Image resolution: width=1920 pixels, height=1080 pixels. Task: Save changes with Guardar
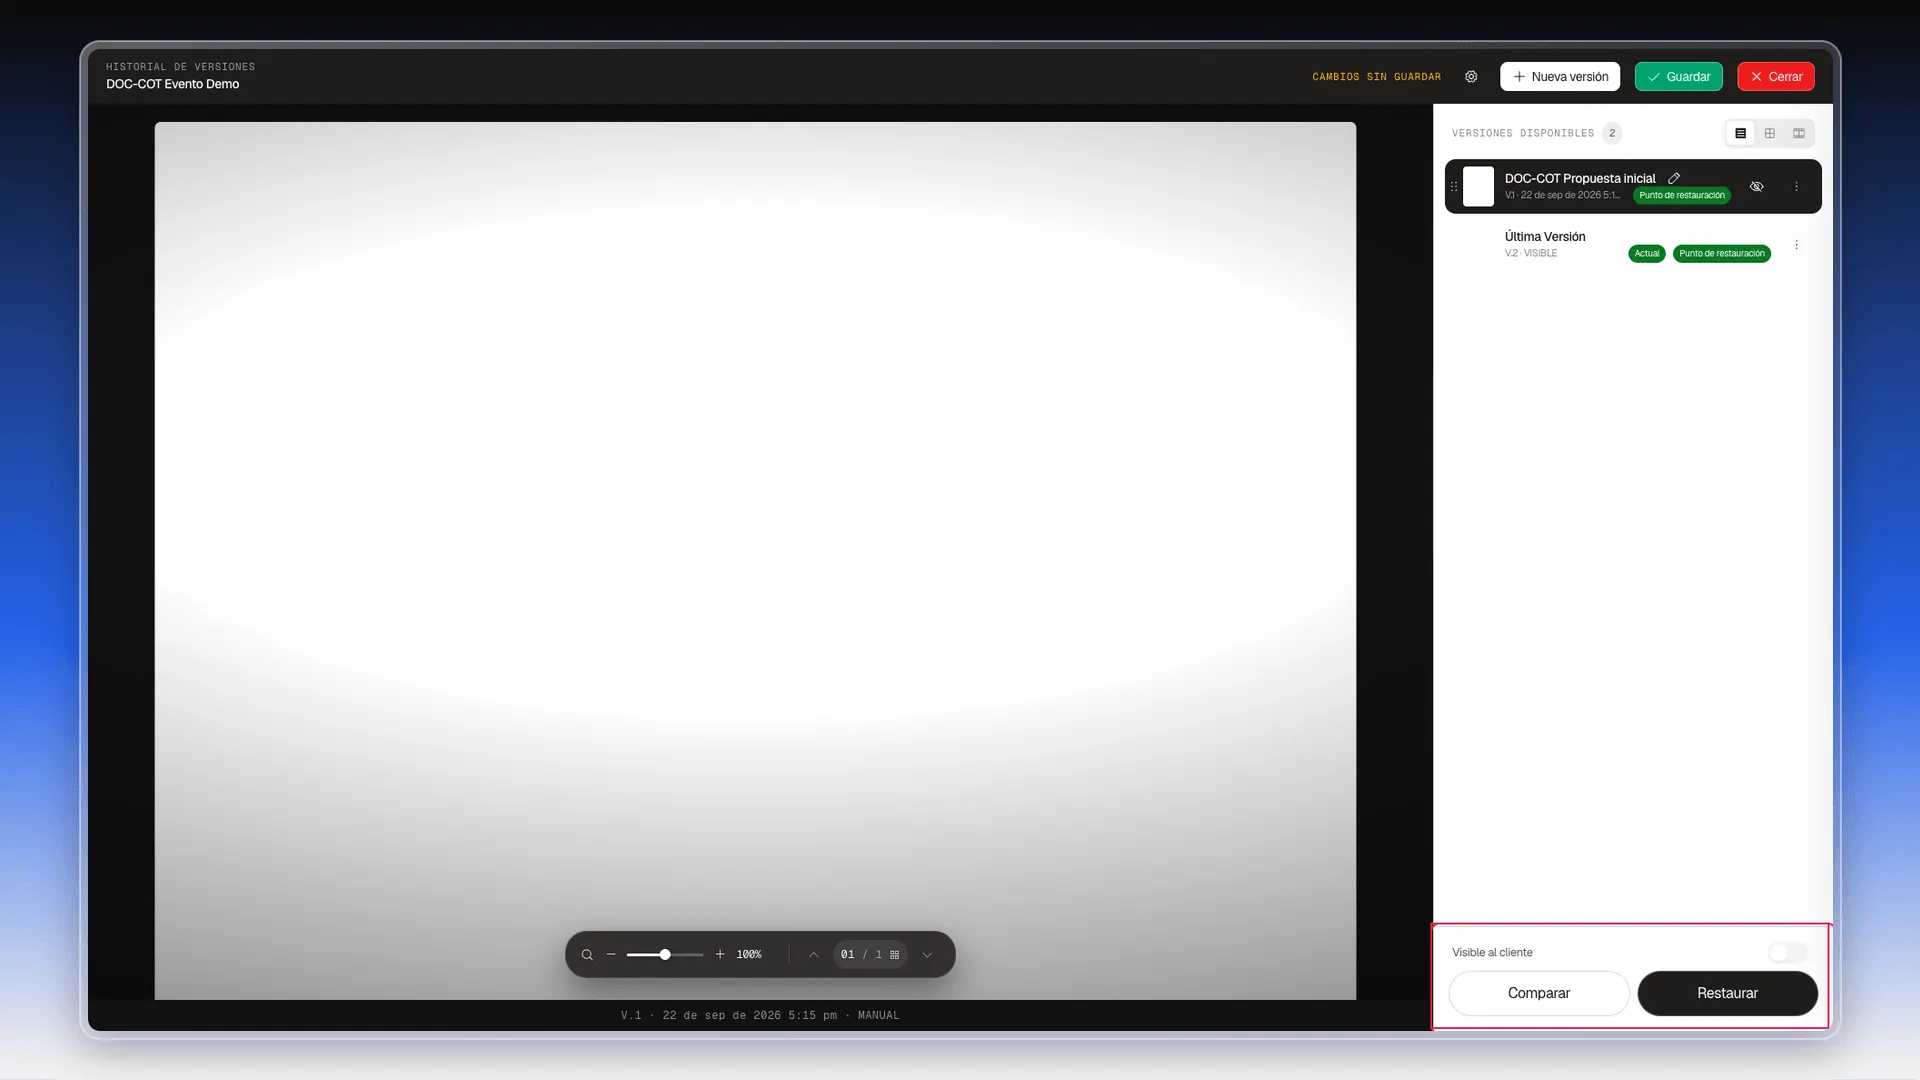[x=1678, y=77]
